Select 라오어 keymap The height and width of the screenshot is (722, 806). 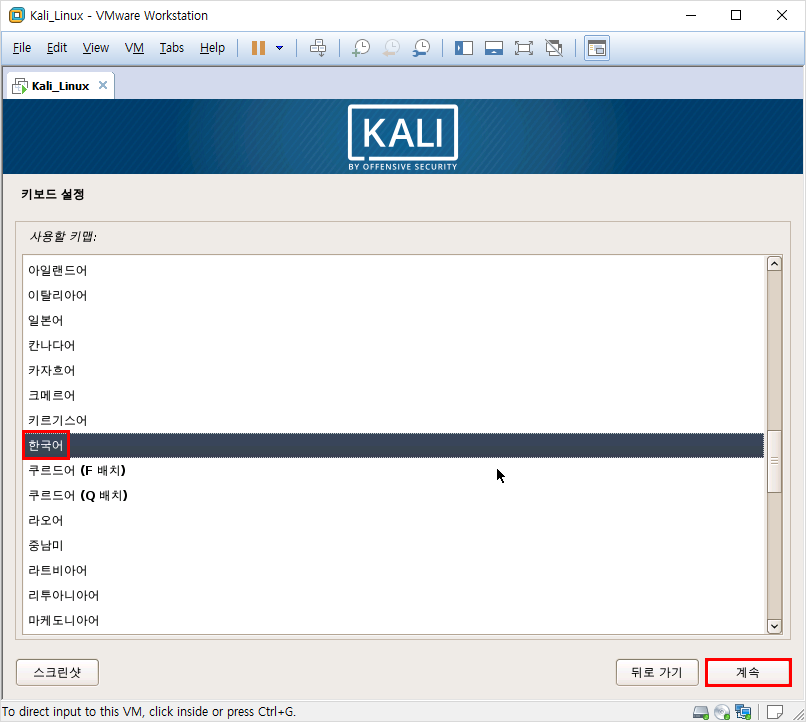coord(393,521)
